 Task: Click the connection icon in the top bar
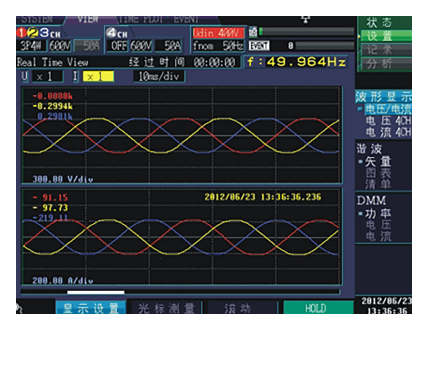point(305,20)
